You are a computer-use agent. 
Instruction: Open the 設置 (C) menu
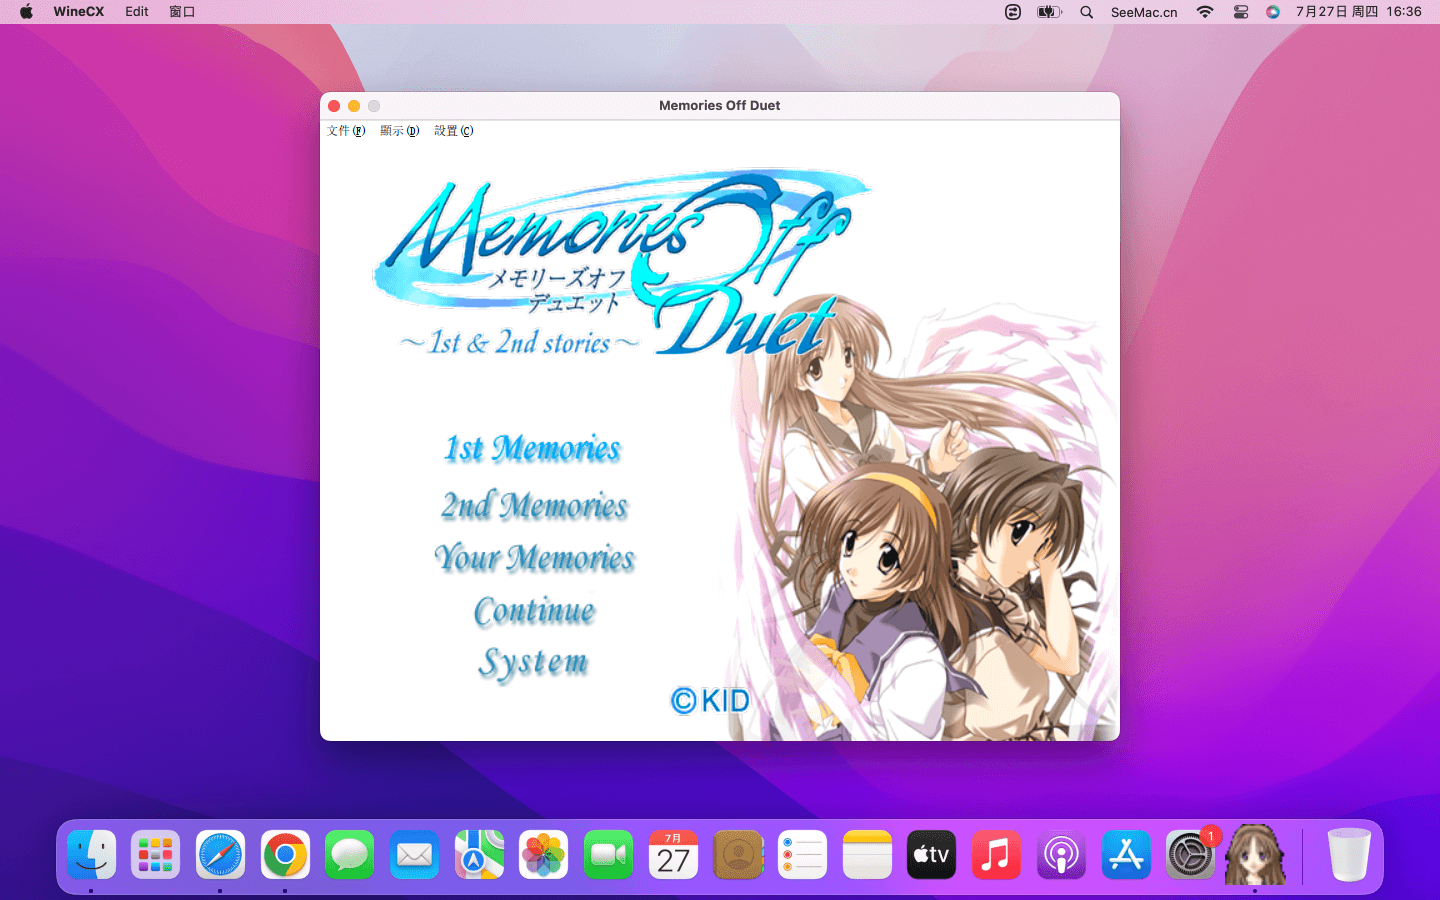click(453, 131)
